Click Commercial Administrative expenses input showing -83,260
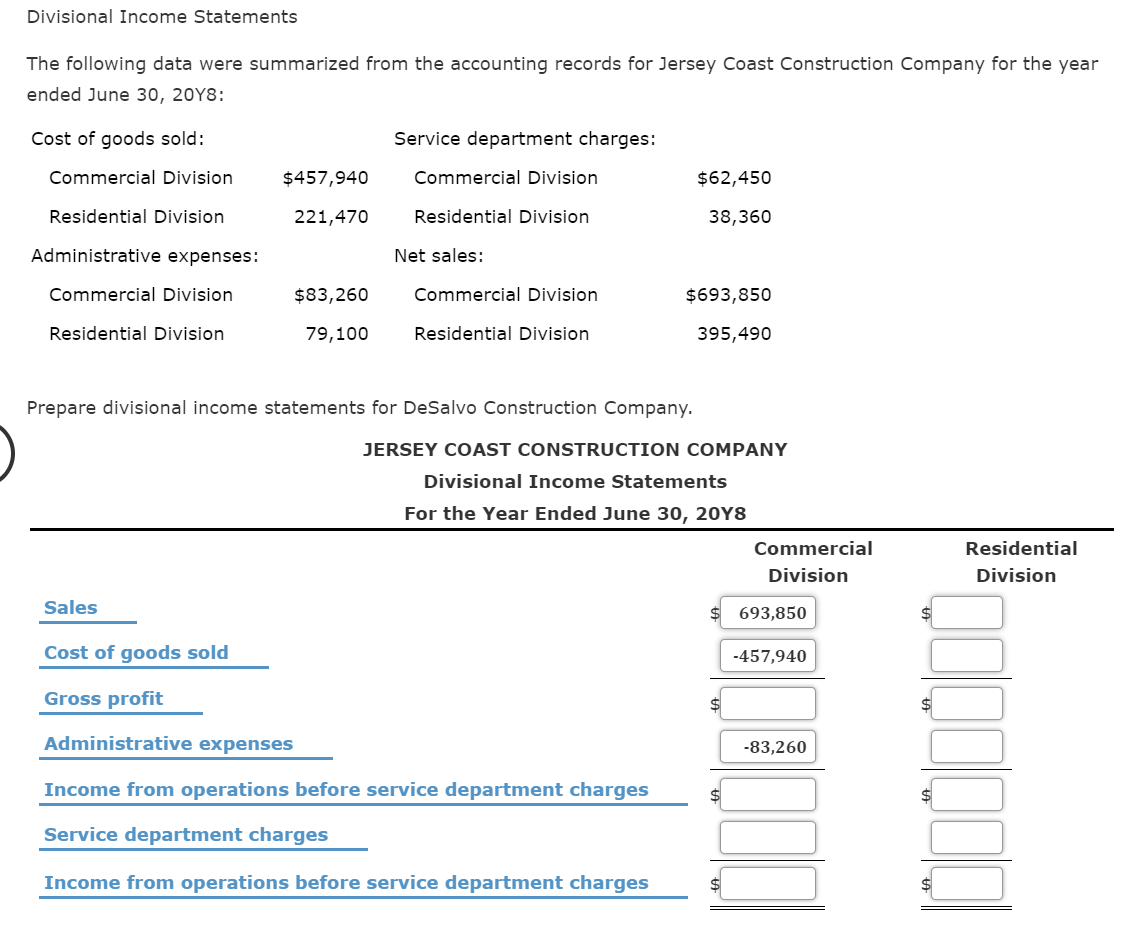Screen dimensions: 1122x935 [x=768, y=747]
